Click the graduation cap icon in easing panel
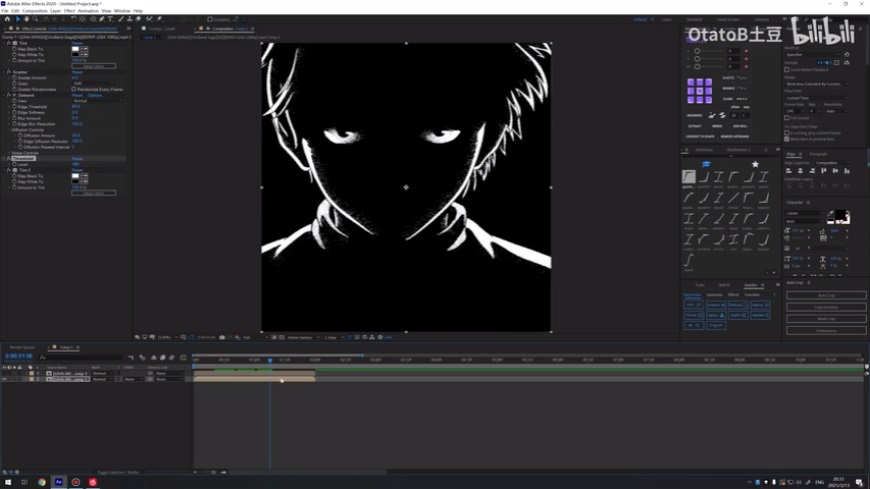This screenshot has height=489, width=870. pyautogui.click(x=706, y=164)
